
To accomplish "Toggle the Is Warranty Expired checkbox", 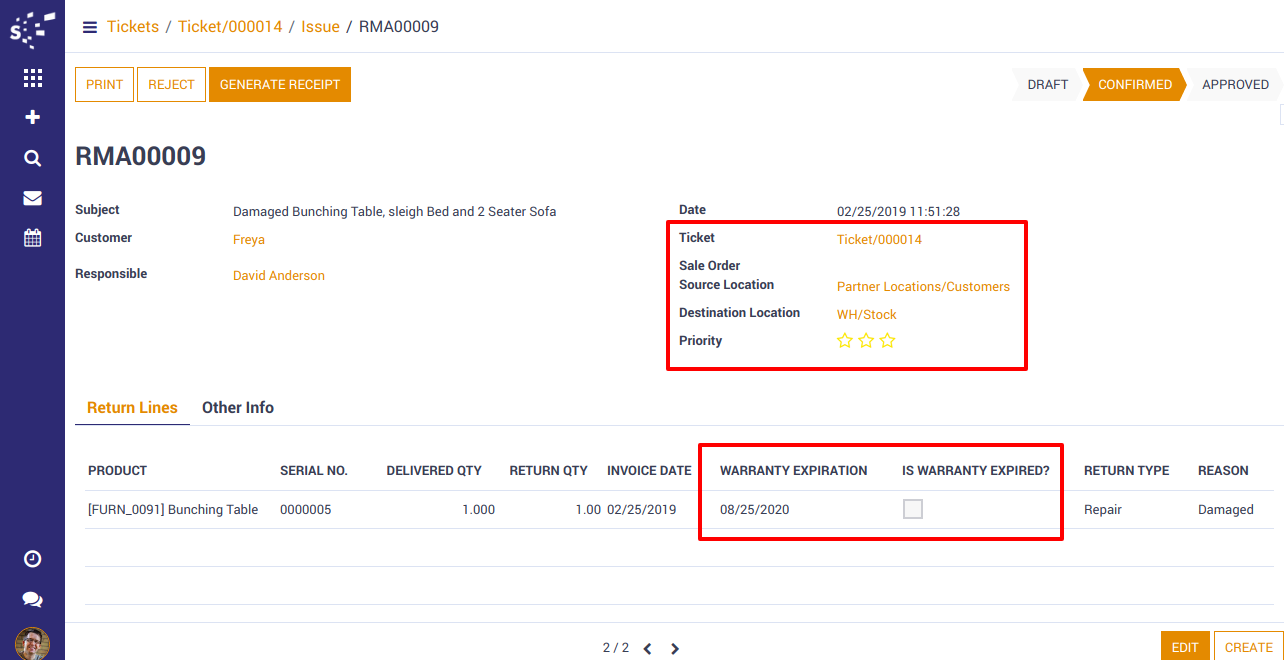I will point(912,509).
